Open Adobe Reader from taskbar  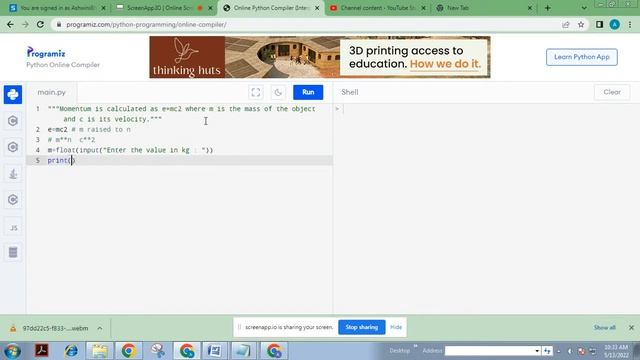(x=42, y=351)
